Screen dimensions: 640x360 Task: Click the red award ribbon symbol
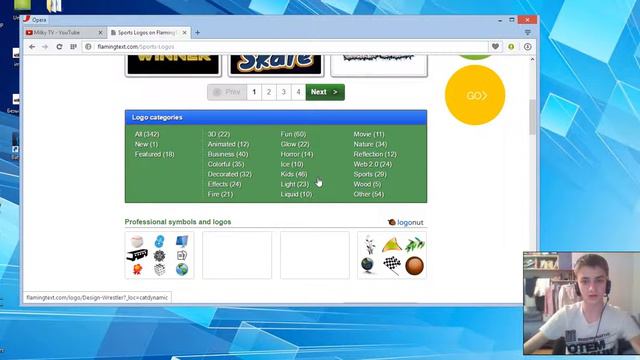(137, 269)
